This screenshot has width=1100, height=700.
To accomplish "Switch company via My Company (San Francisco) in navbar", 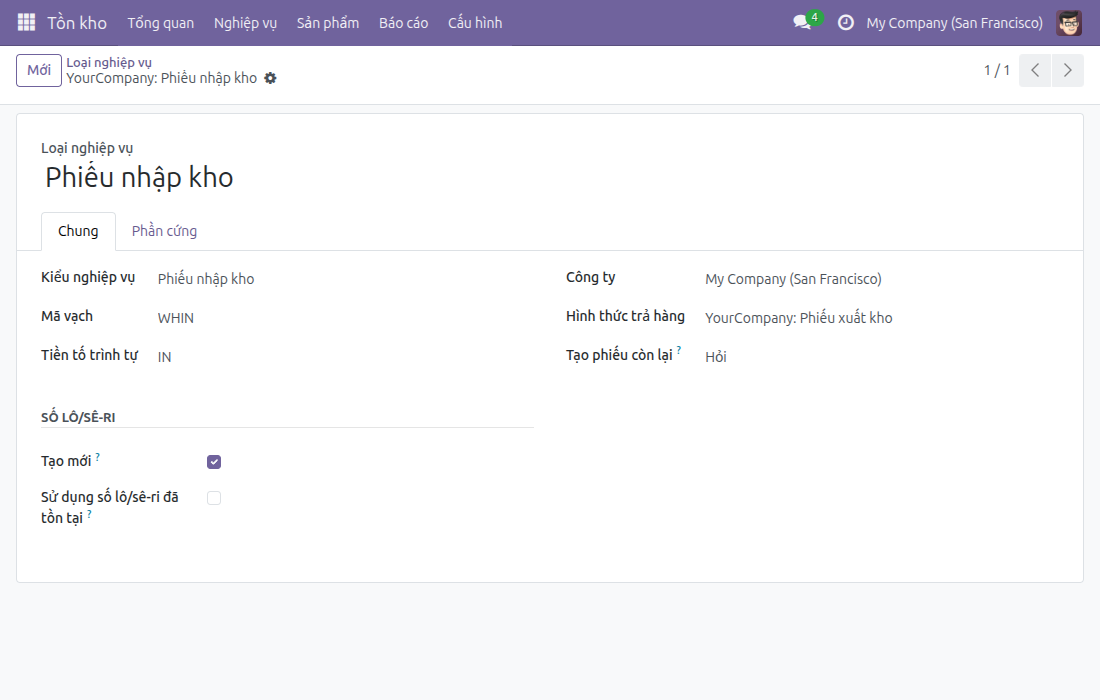I will pos(954,22).
